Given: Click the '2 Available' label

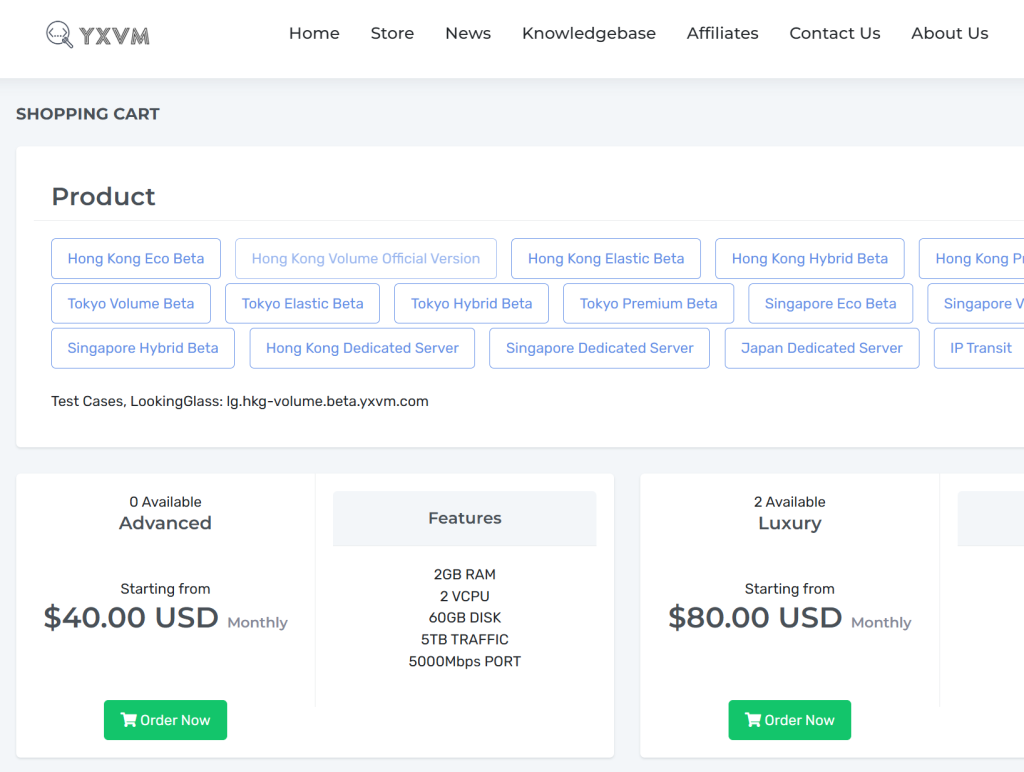Looking at the screenshot, I should pyautogui.click(x=790, y=502).
